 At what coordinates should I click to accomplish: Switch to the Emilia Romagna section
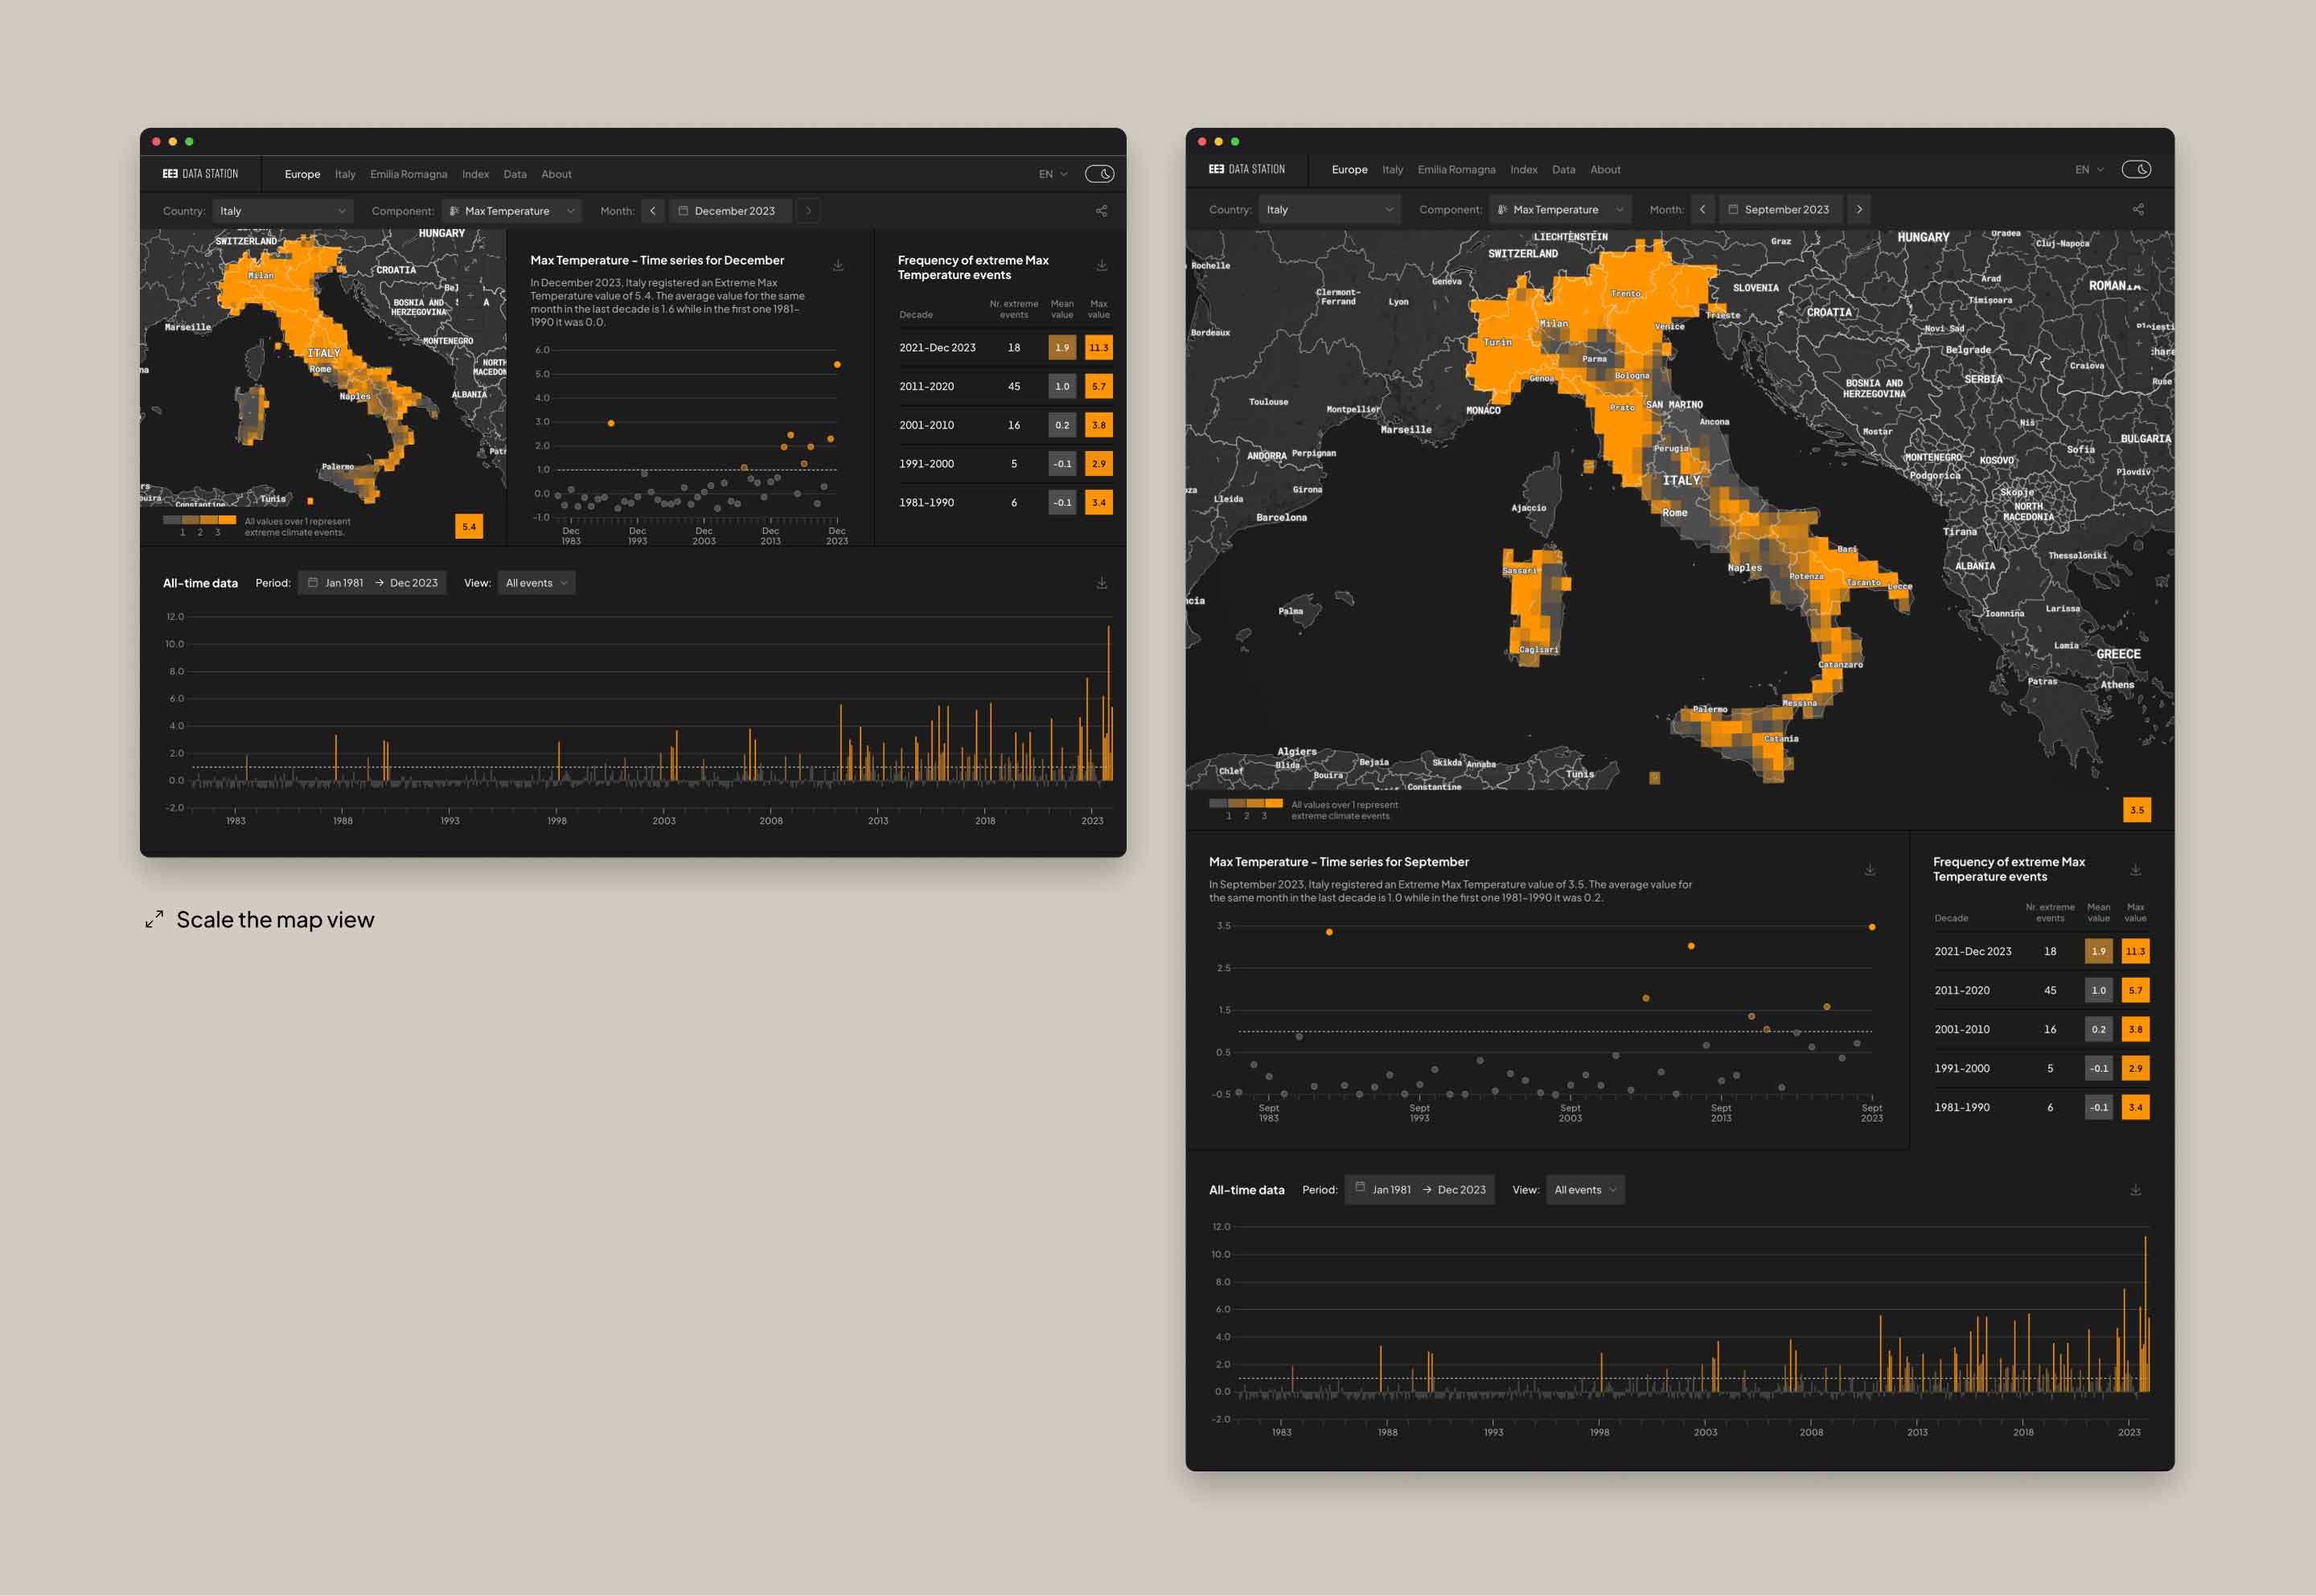pyautogui.click(x=408, y=173)
